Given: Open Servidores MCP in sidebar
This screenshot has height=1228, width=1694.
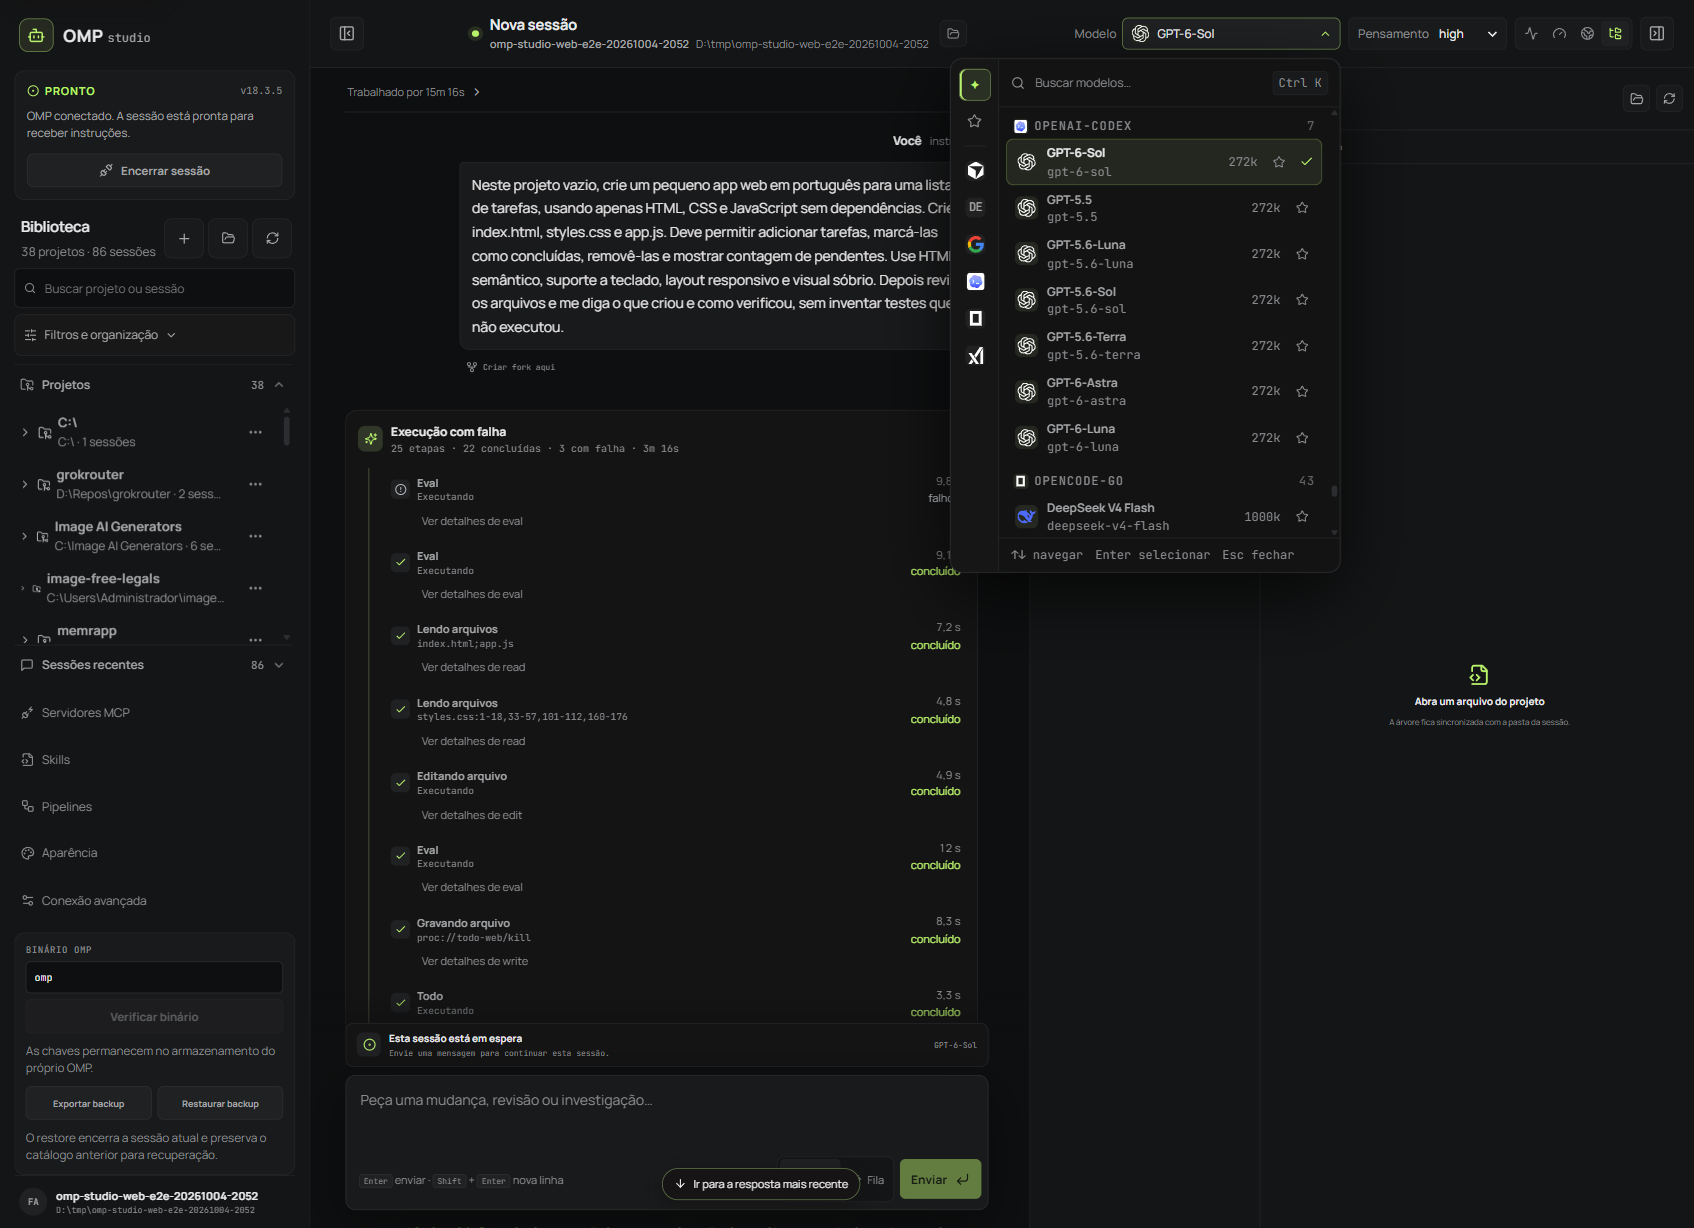Looking at the screenshot, I should 86,713.
